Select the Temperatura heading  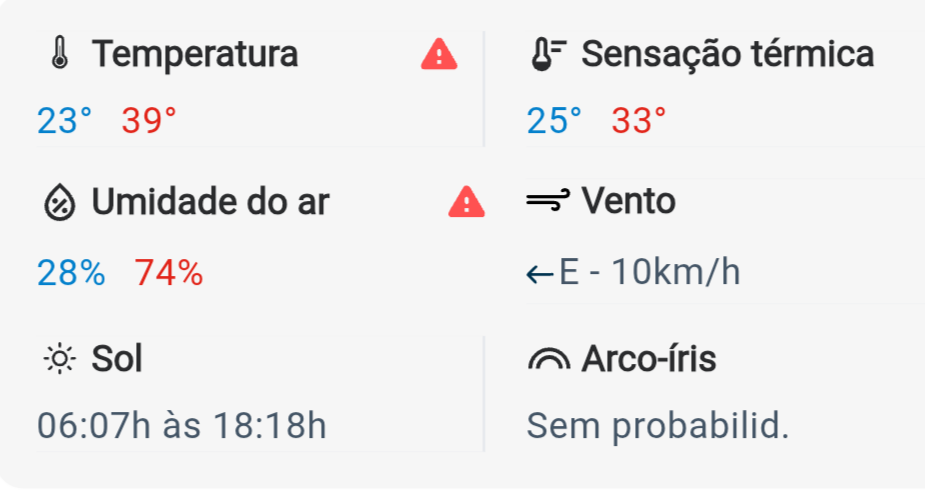pyautogui.click(x=195, y=54)
